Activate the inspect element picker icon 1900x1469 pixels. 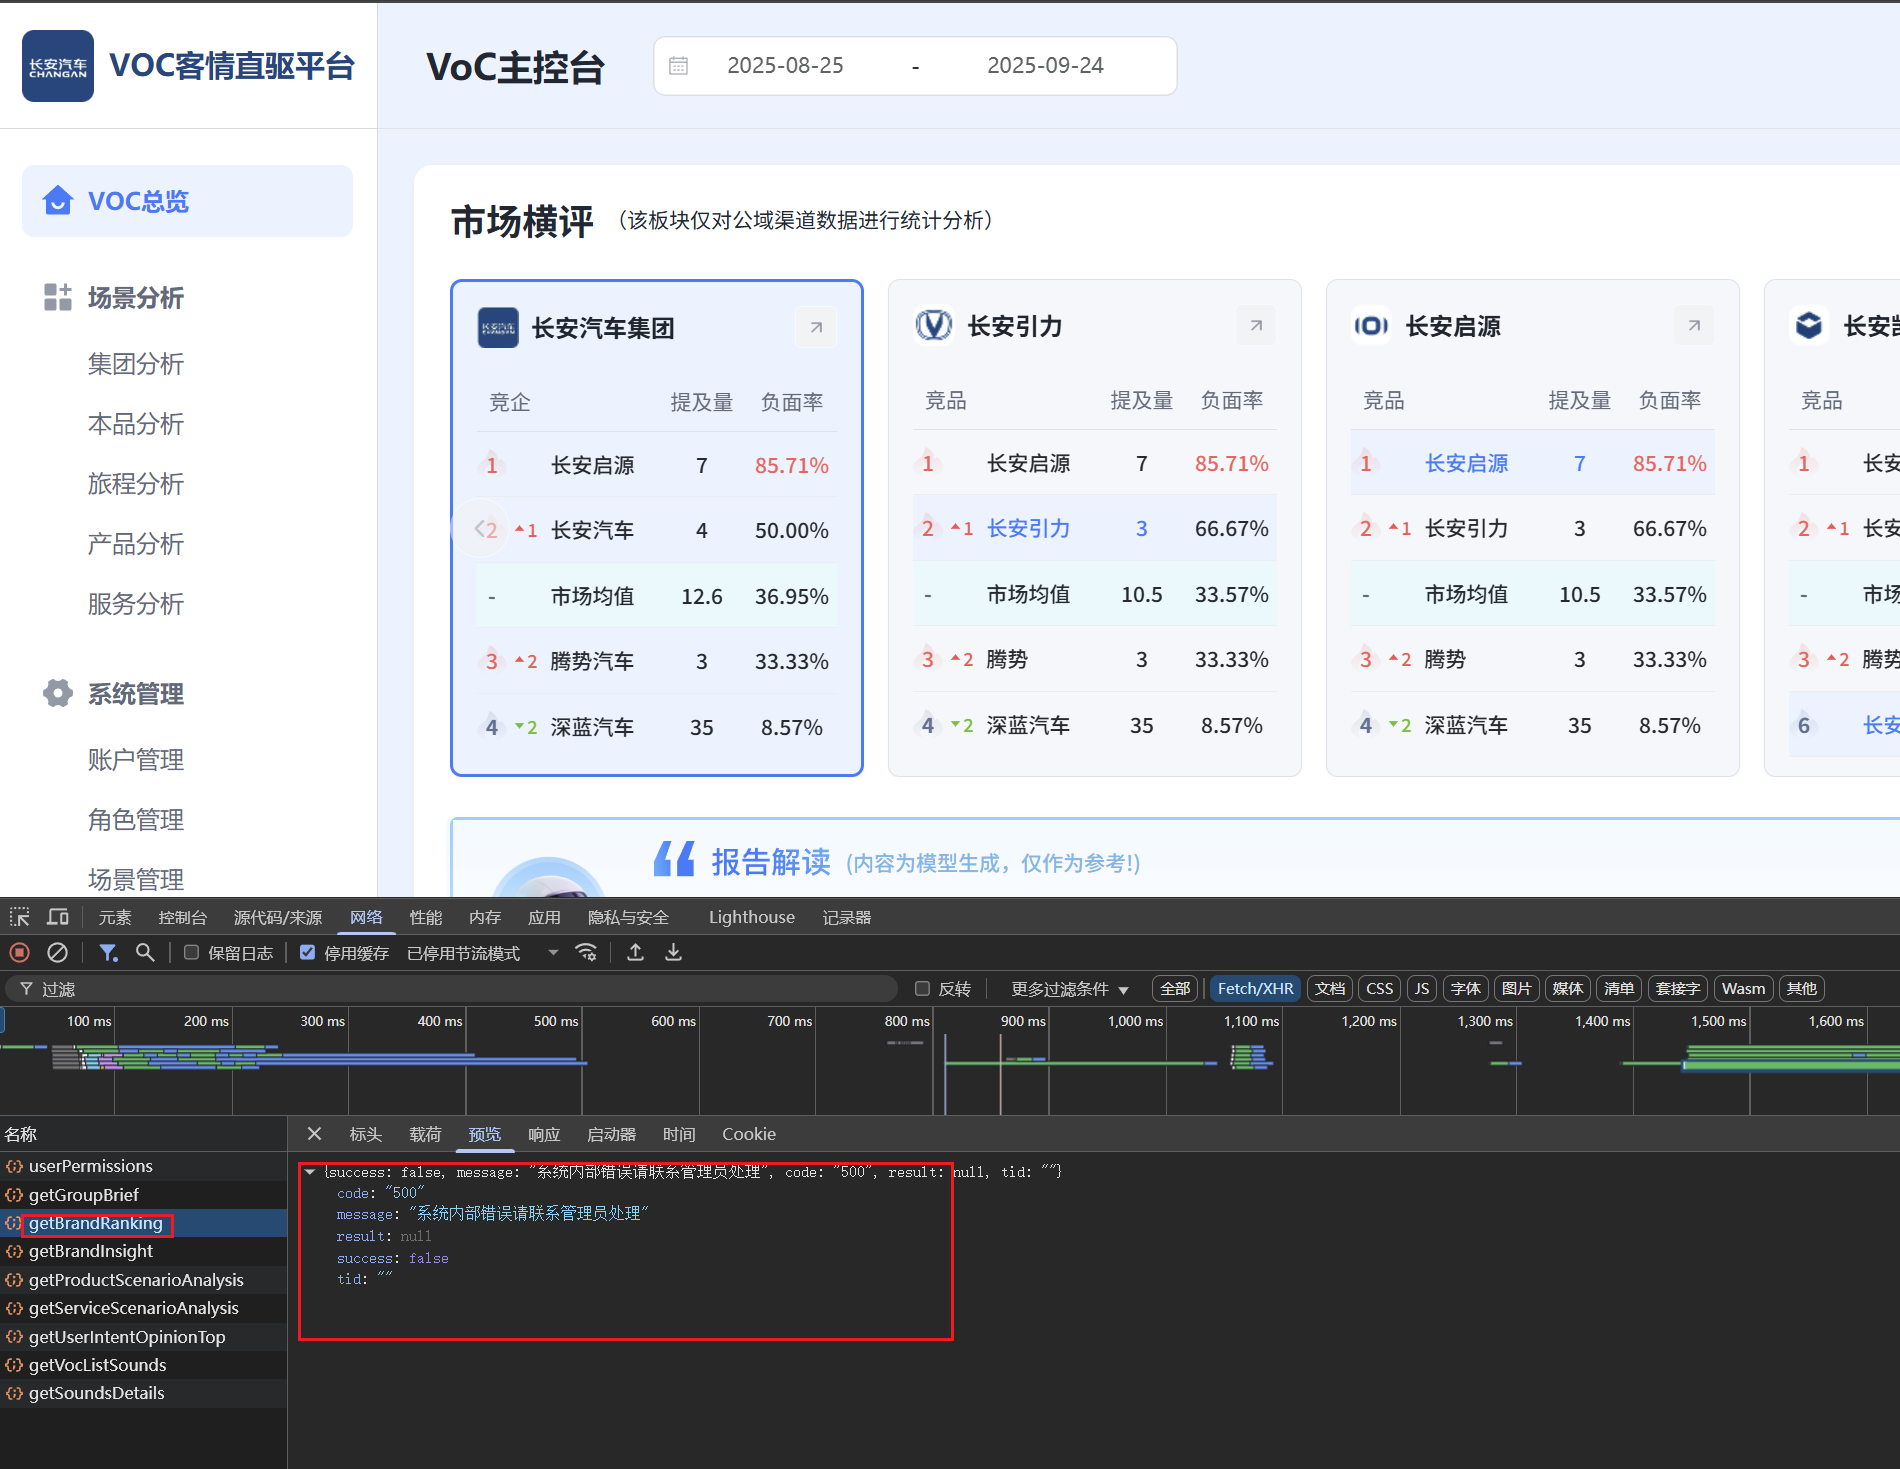[x=20, y=917]
